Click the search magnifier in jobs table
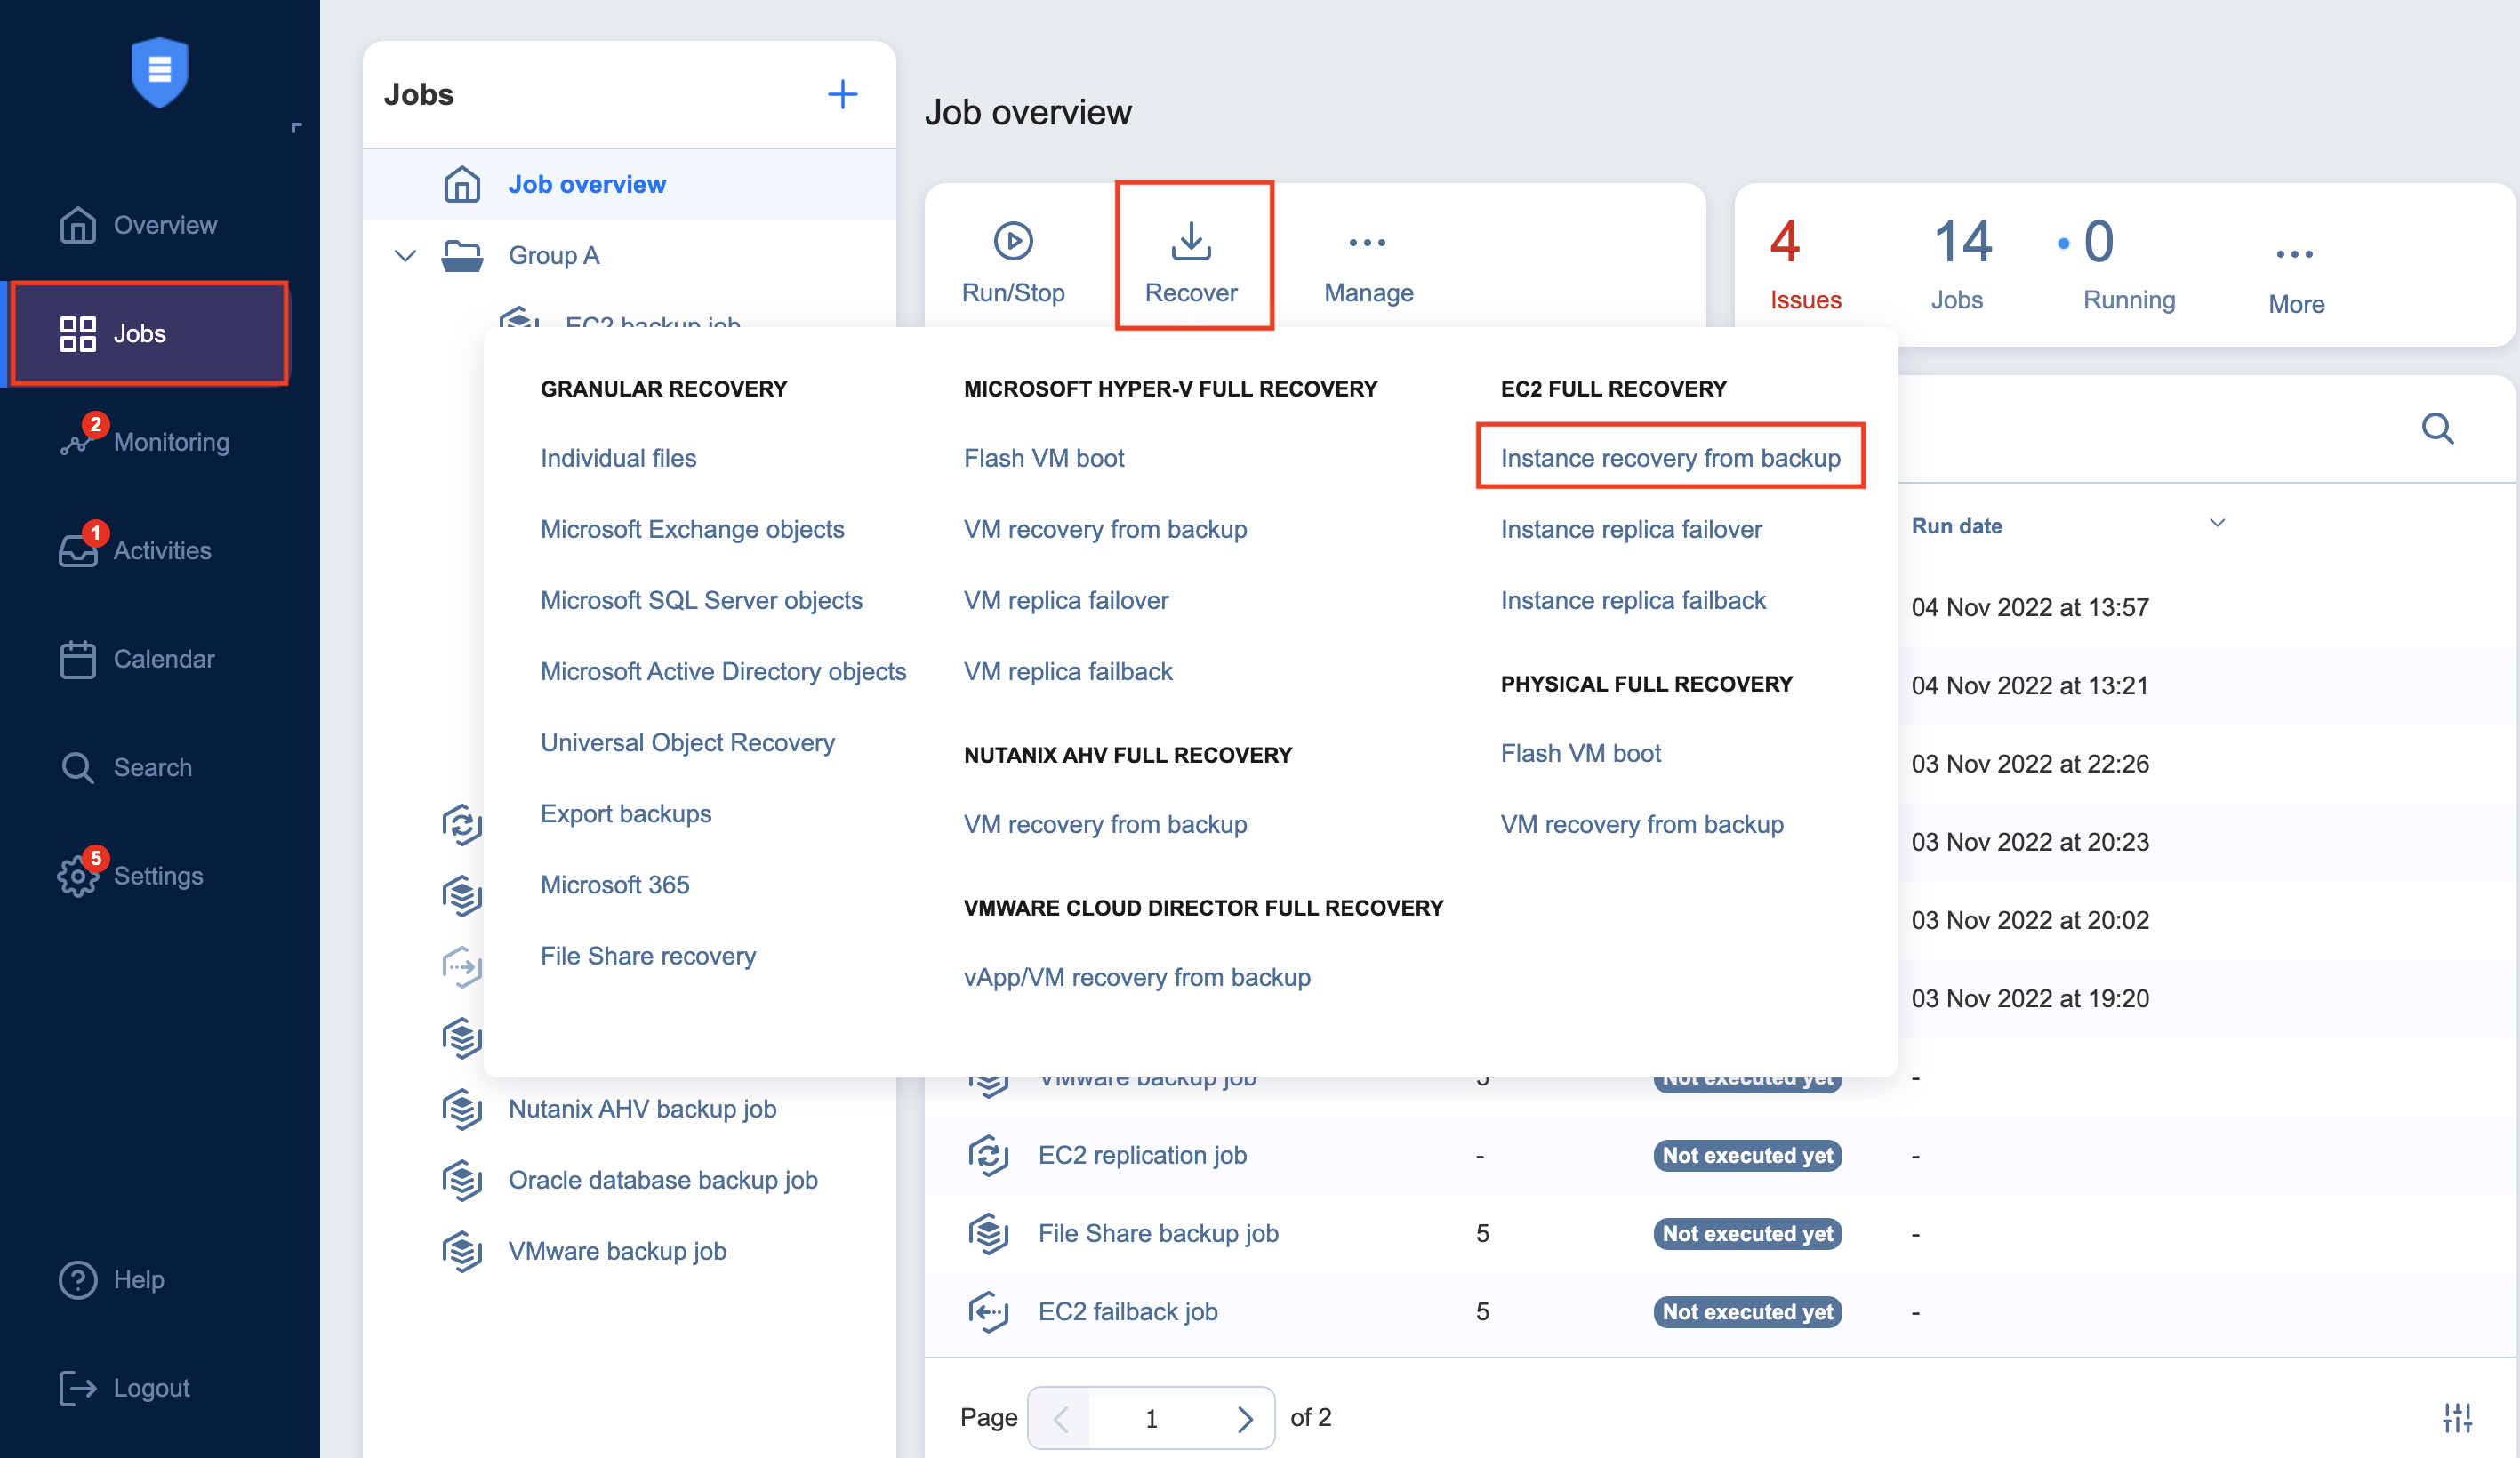Viewport: 2520px width, 1458px height. coord(2437,429)
